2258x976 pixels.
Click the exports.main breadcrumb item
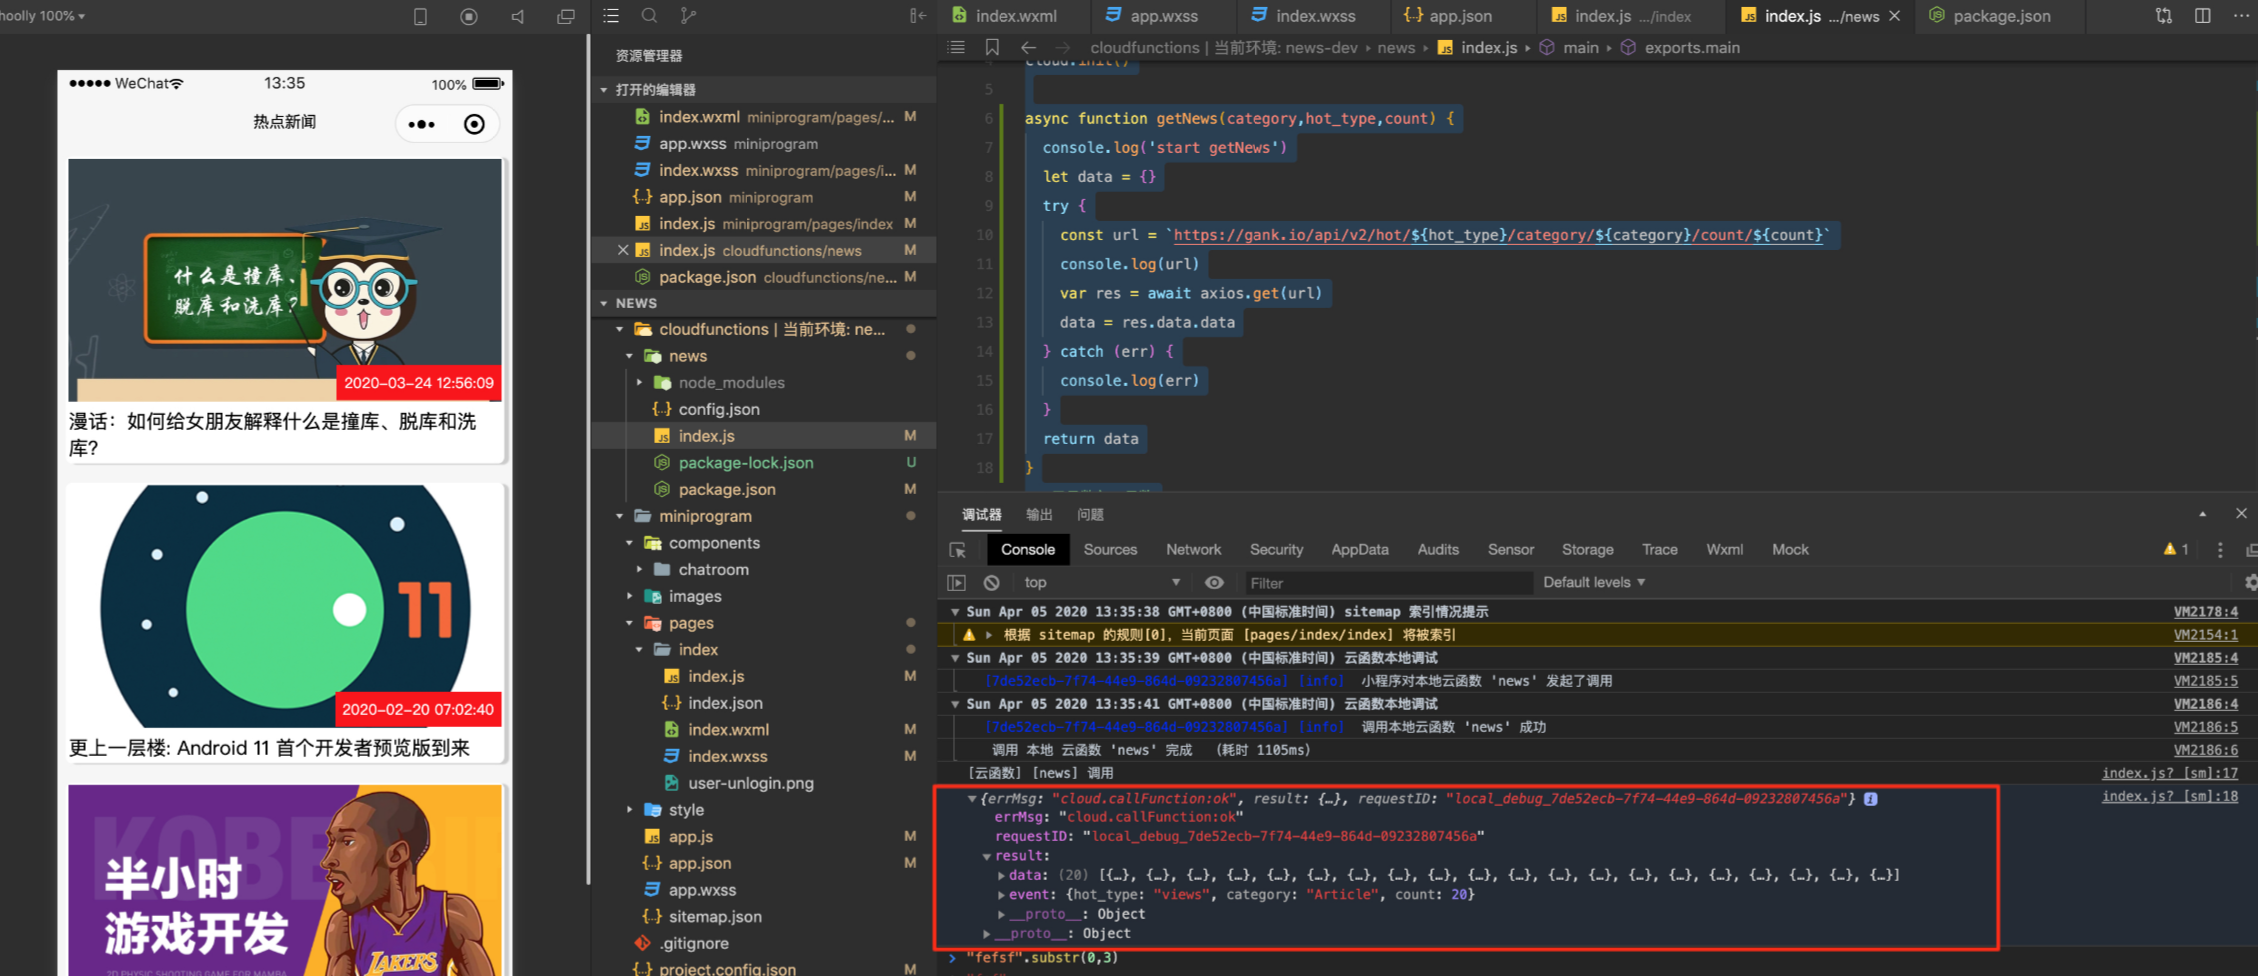pos(1691,47)
